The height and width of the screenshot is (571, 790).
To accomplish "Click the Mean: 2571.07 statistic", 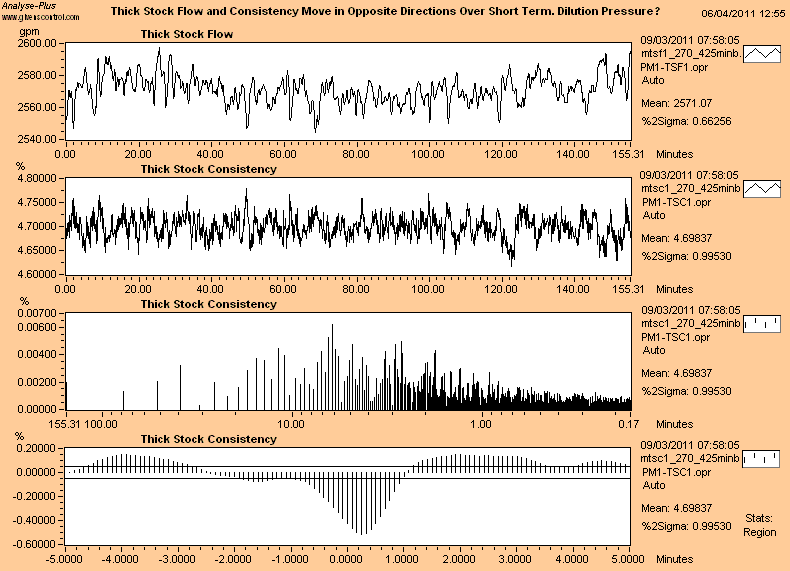I will [676, 103].
